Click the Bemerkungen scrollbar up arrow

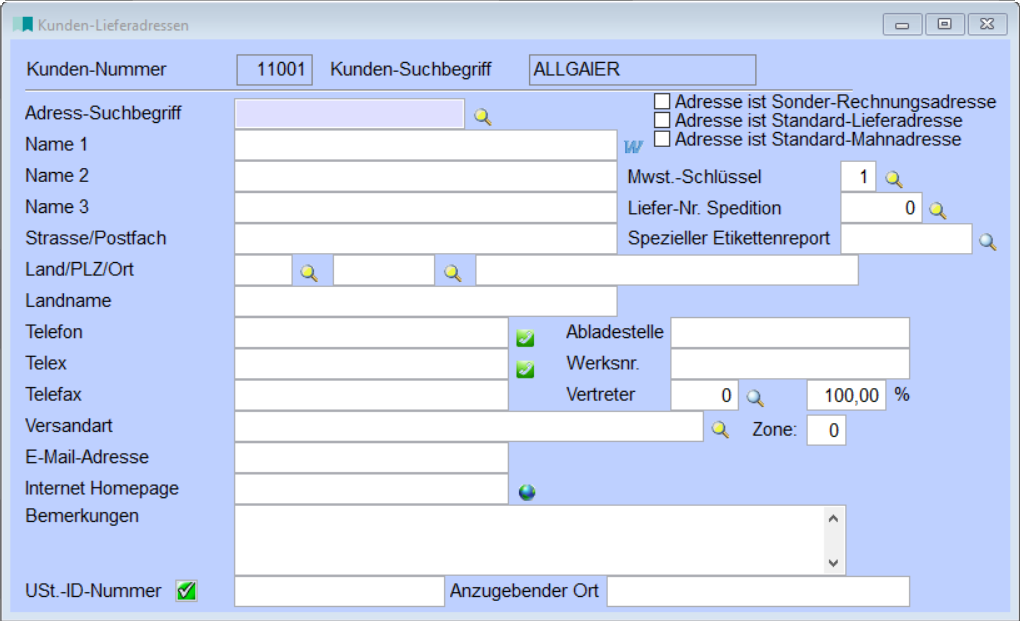click(833, 516)
